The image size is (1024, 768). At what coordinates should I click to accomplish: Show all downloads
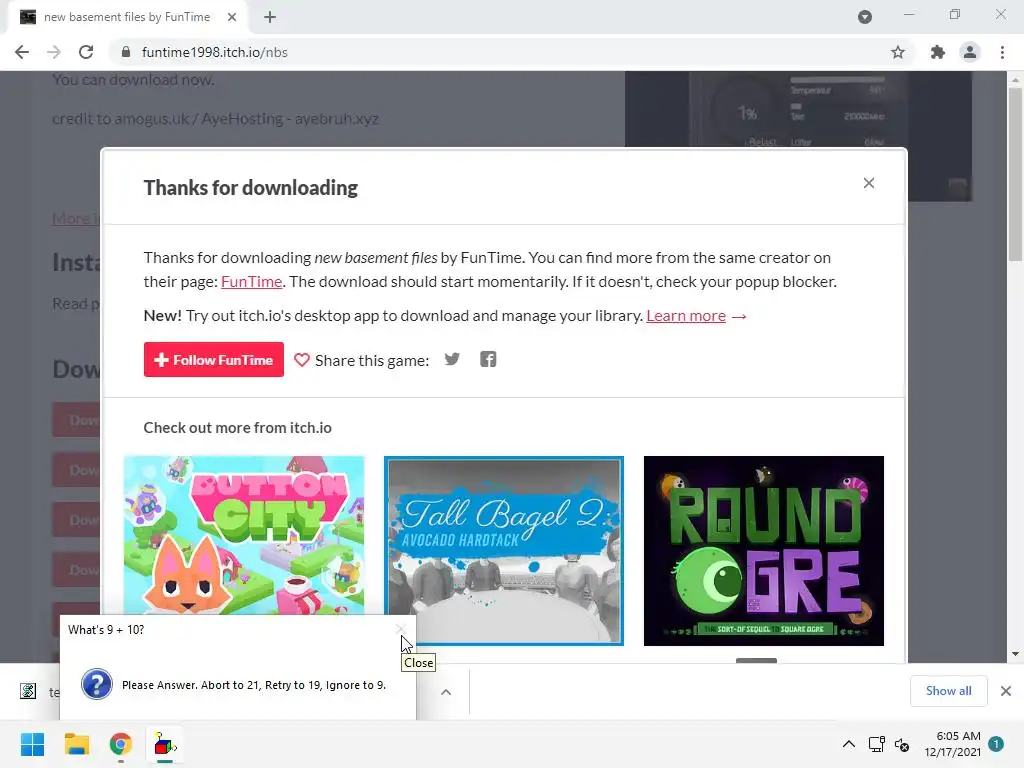tap(948, 691)
